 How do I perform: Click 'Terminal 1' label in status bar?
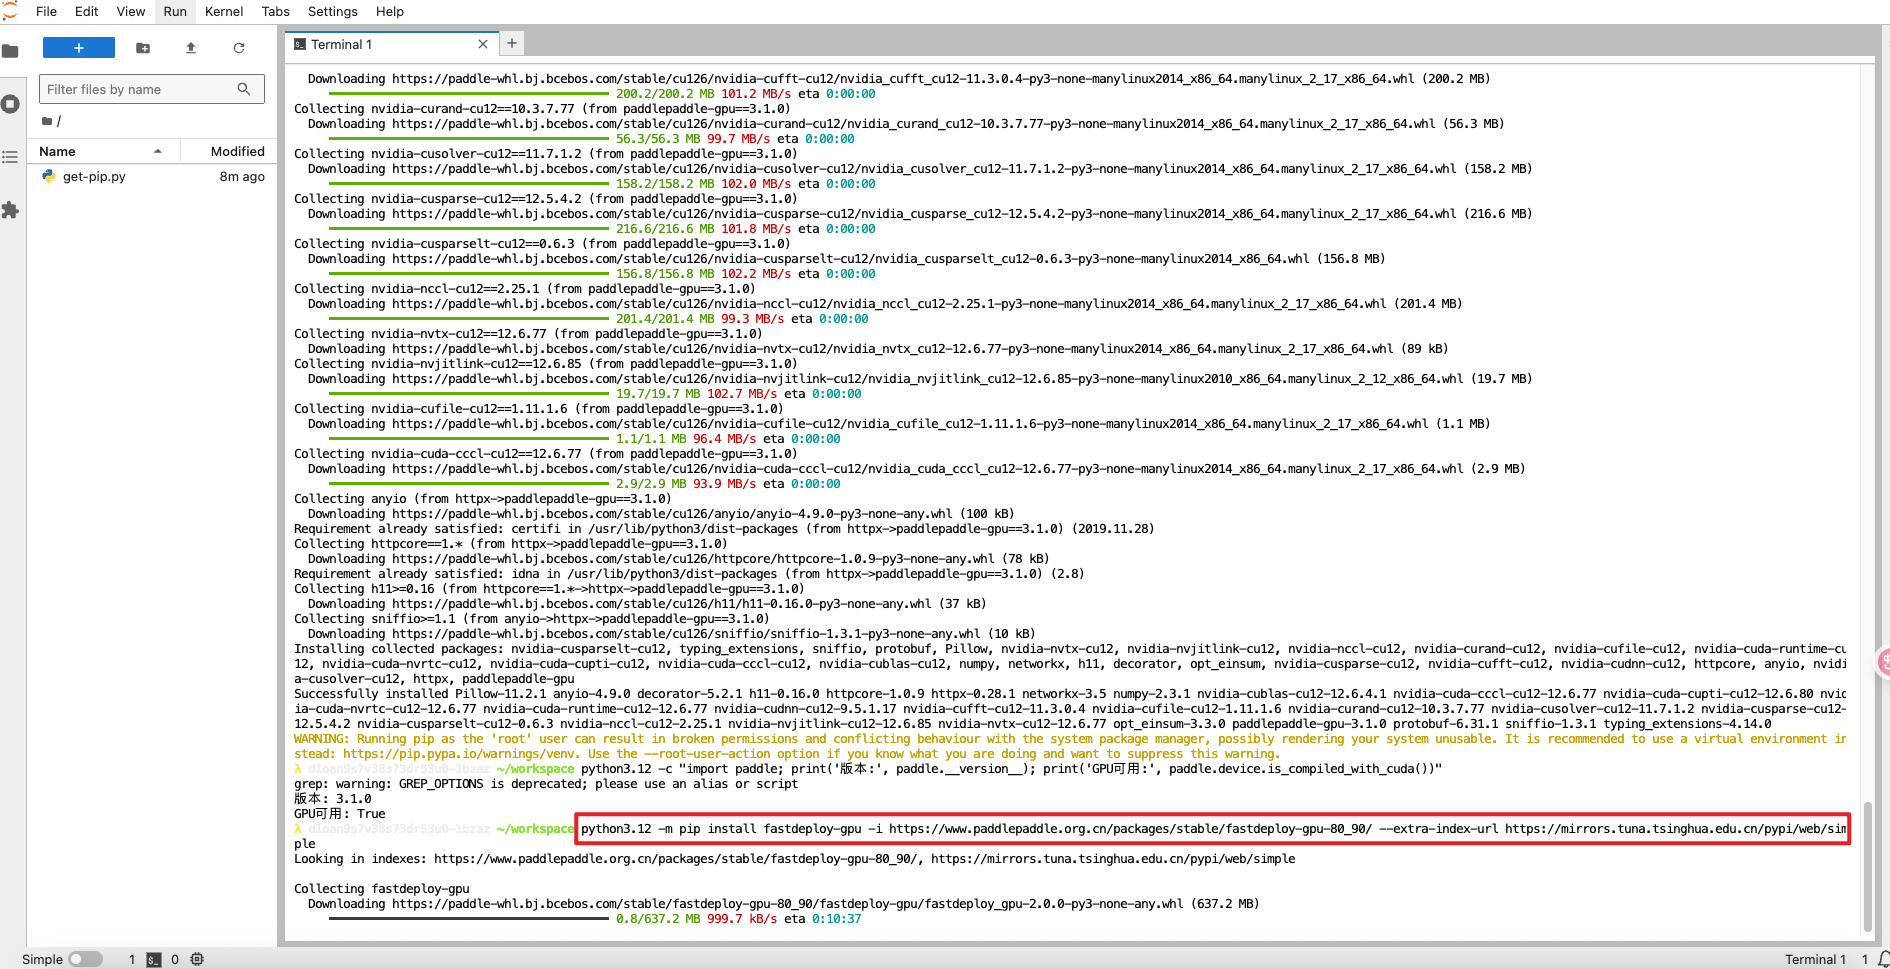[x=1815, y=959]
